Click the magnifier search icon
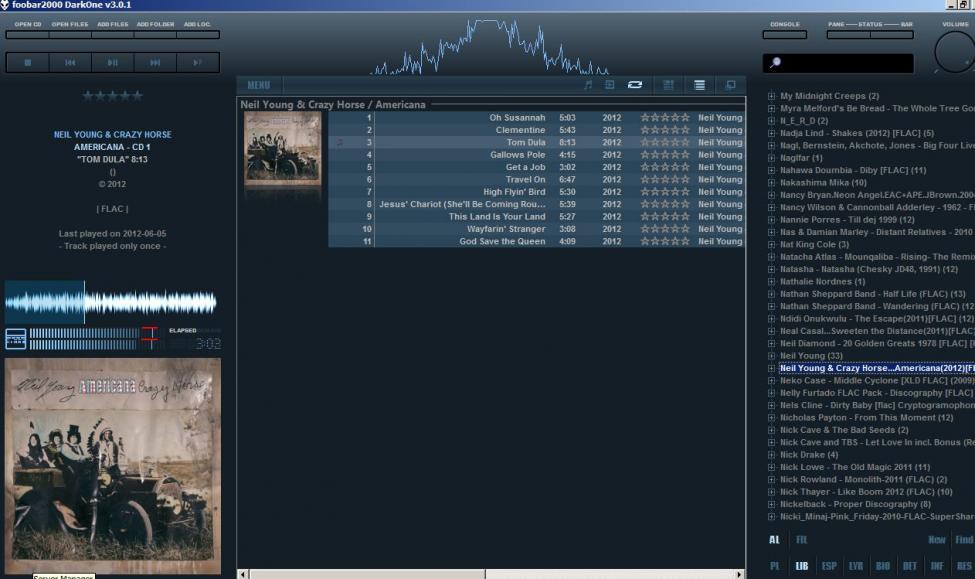This screenshot has width=975, height=579. (x=775, y=62)
